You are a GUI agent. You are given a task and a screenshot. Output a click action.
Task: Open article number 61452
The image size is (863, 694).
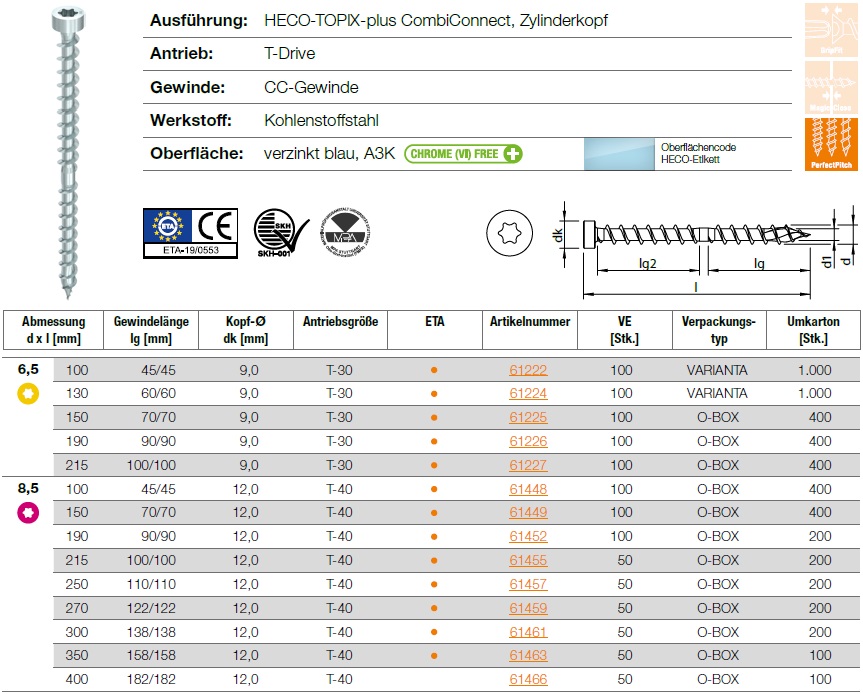(528, 537)
